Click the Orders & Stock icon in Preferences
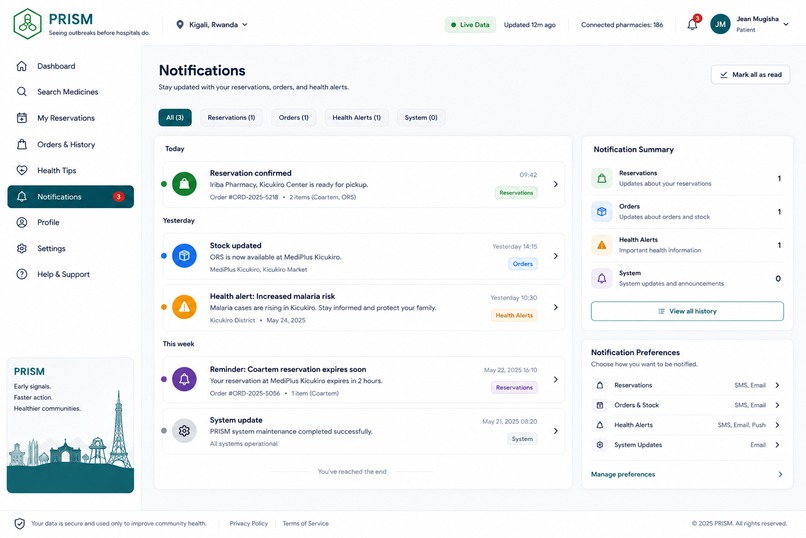This screenshot has height=538, width=806. pyautogui.click(x=599, y=405)
